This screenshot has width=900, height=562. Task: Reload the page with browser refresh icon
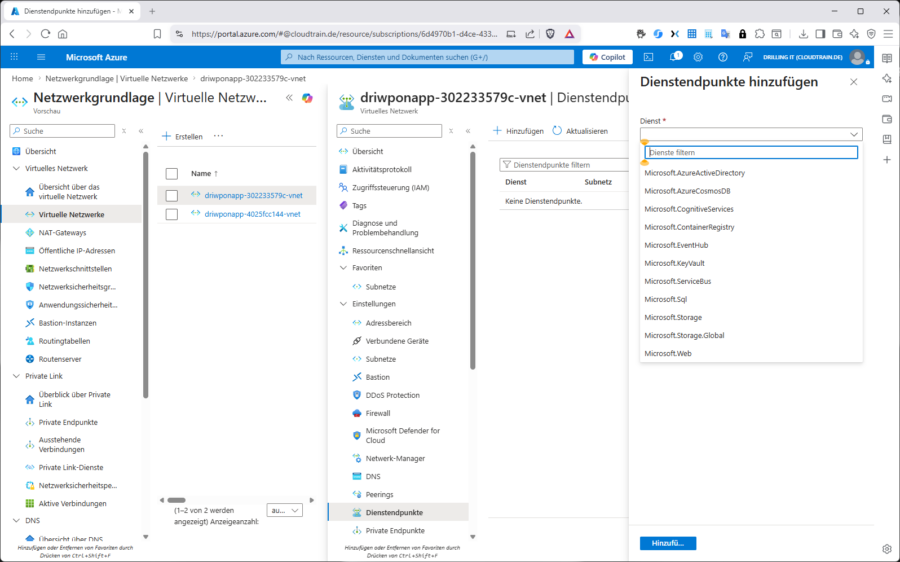pos(45,34)
